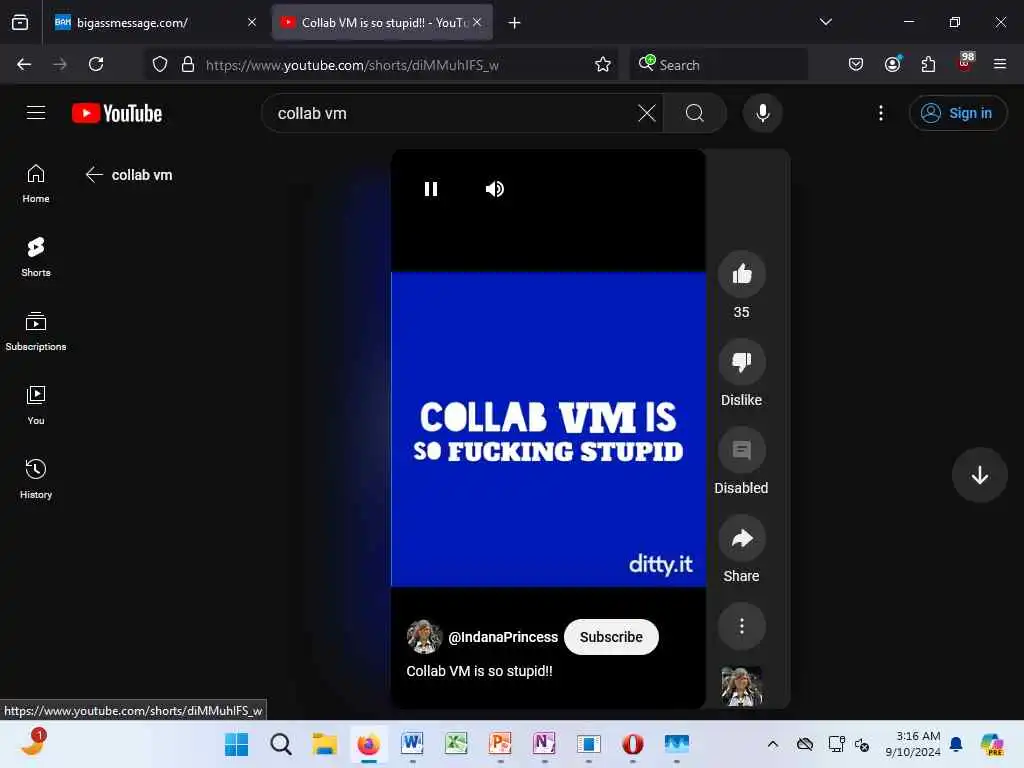Bookmark this page with the star
Screen dimensions: 1024x768
click(602, 64)
